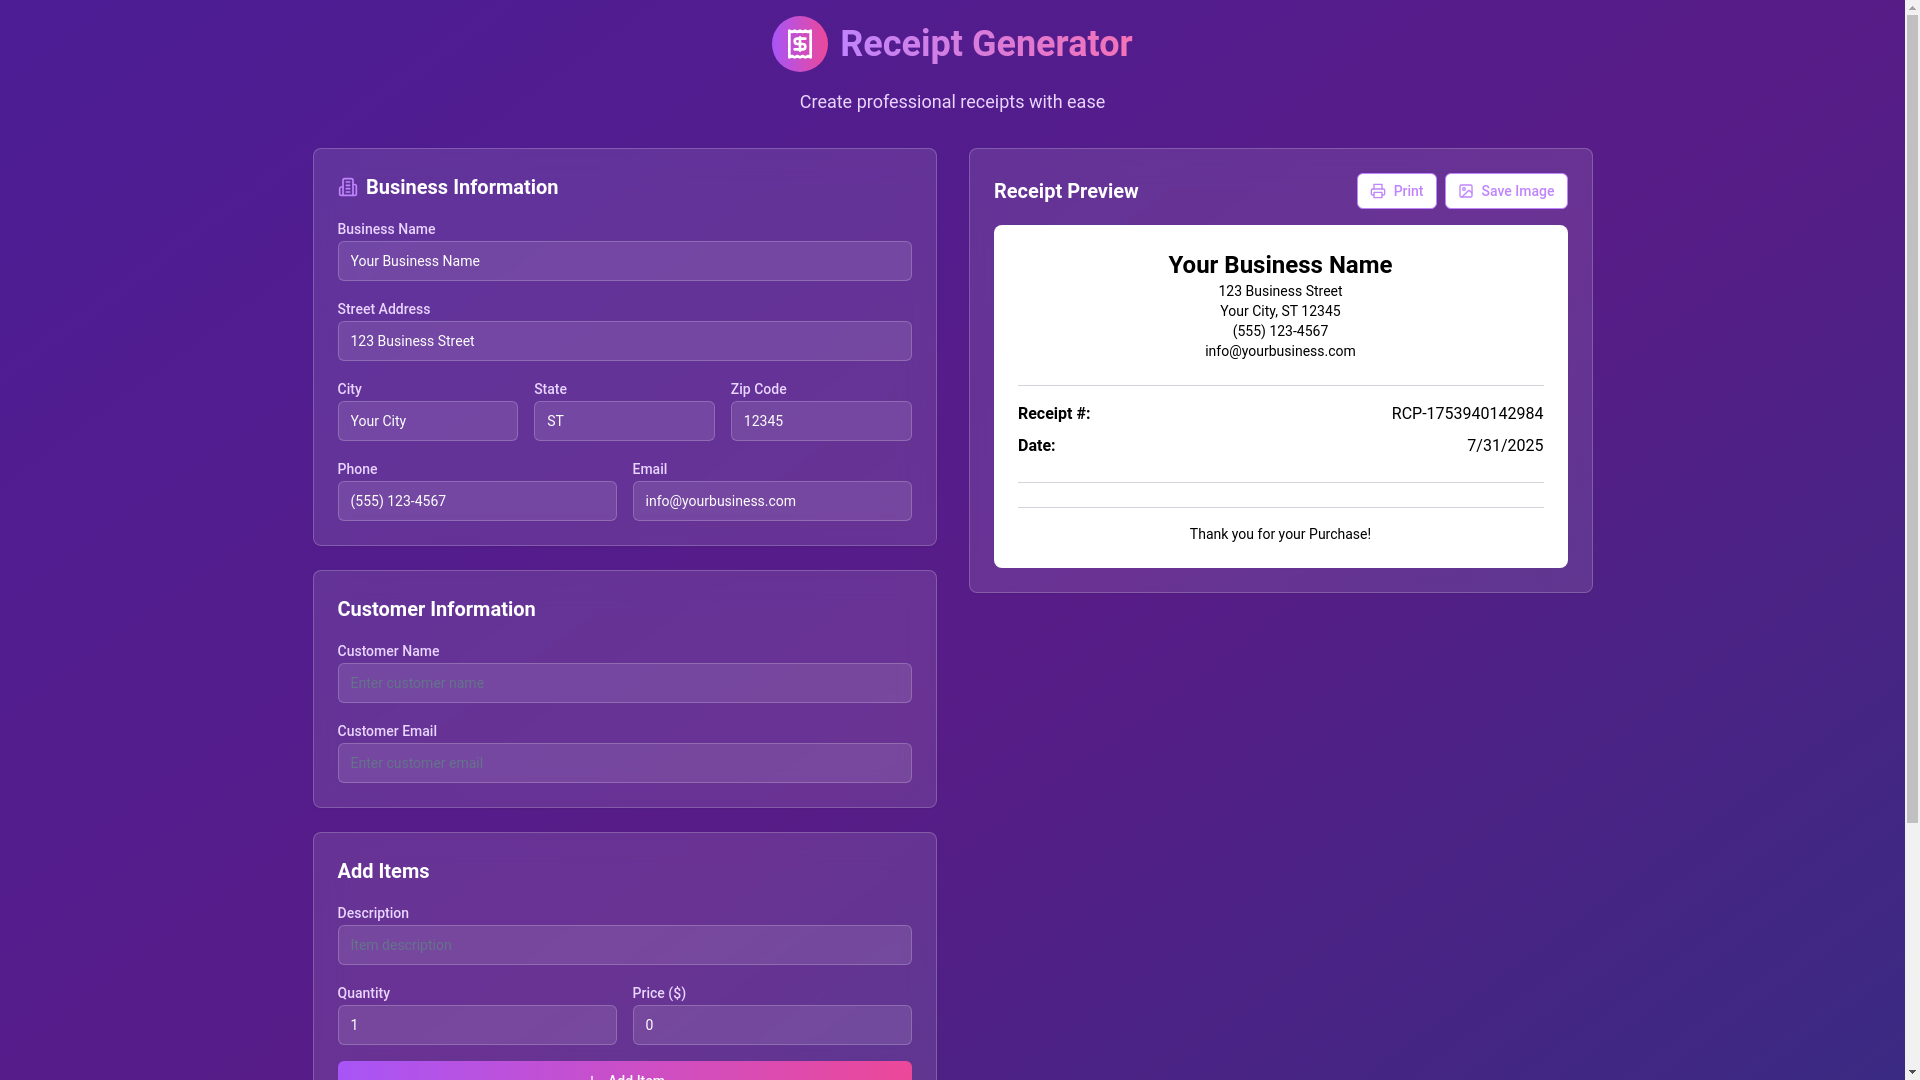Click the Print button
This screenshot has width=1920, height=1080.
(x=1396, y=191)
